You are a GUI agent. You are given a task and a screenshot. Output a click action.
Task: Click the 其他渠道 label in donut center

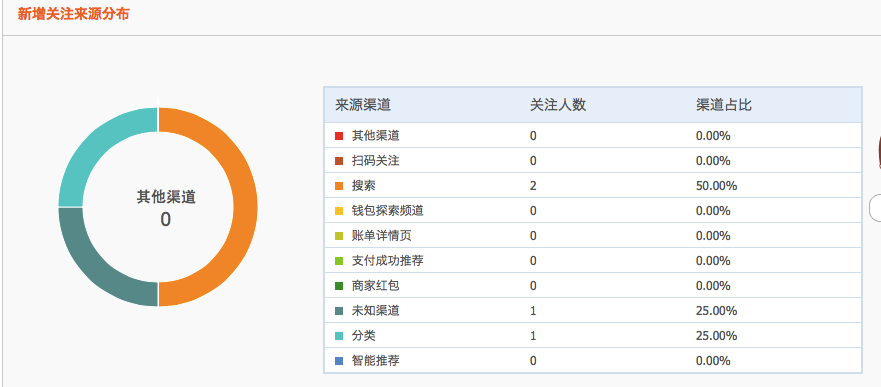click(x=166, y=197)
